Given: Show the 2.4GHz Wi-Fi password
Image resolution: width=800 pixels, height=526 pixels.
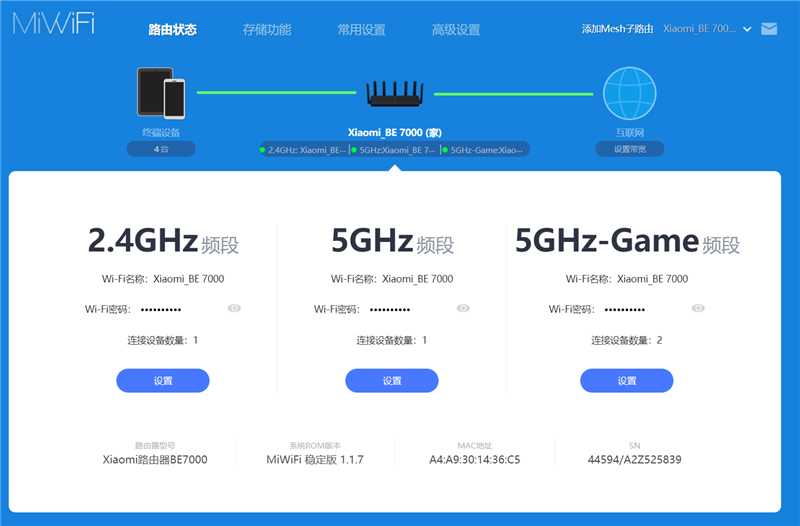Looking at the screenshot, I should [x=234, y=308].
